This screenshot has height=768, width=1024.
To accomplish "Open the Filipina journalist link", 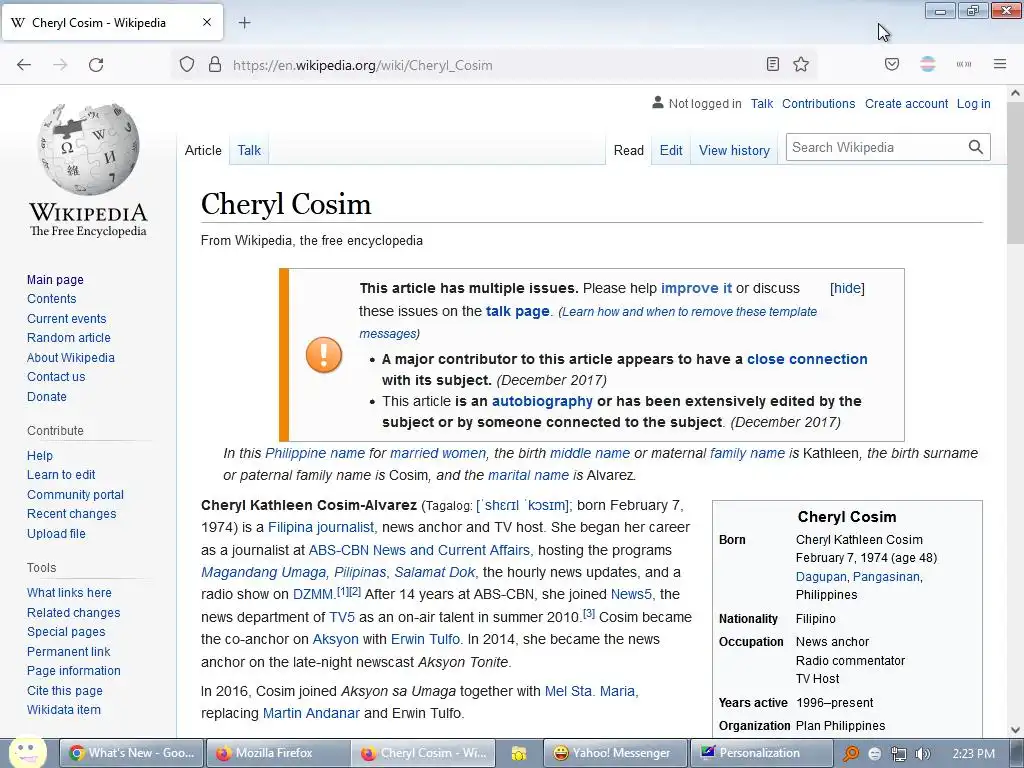I will (x=321, y=527).
